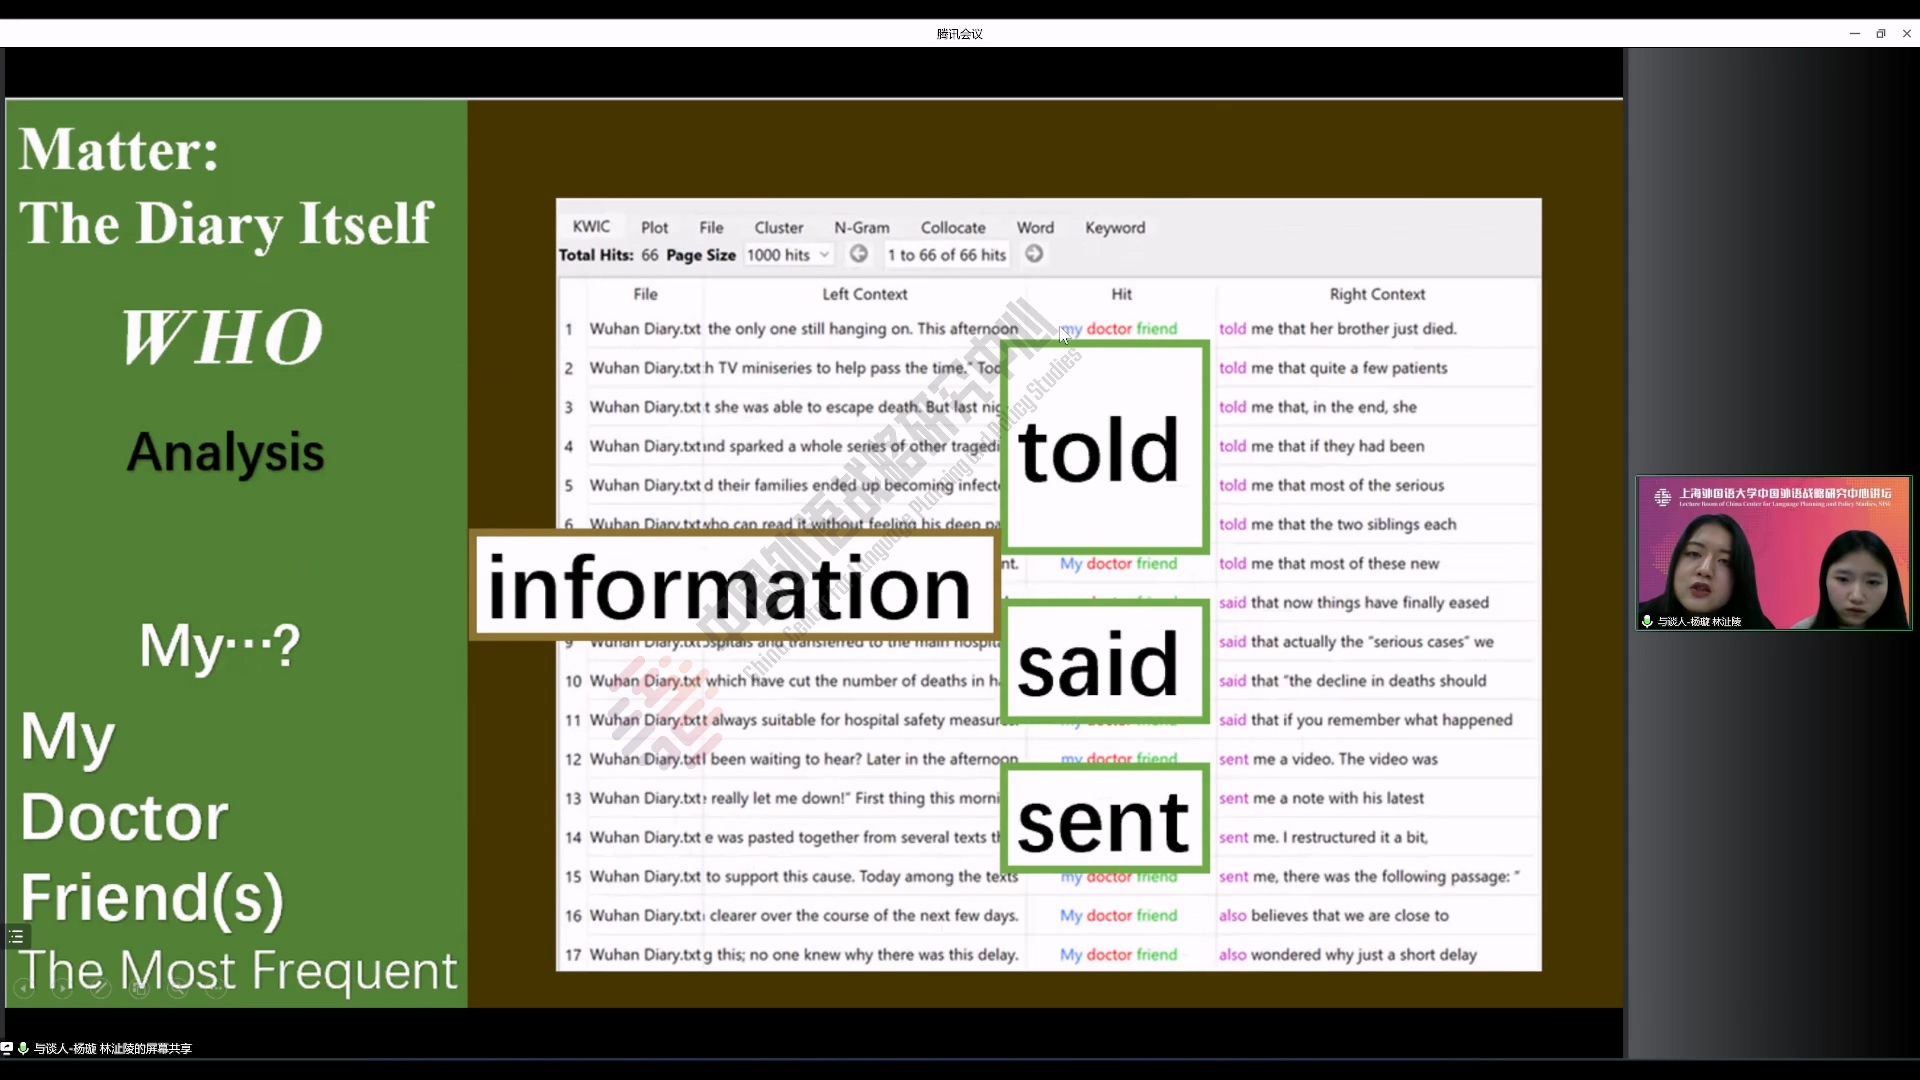Click previous page arrow beside page size
Viewport: 1920px width, 1080px height.
click(858, 254)
